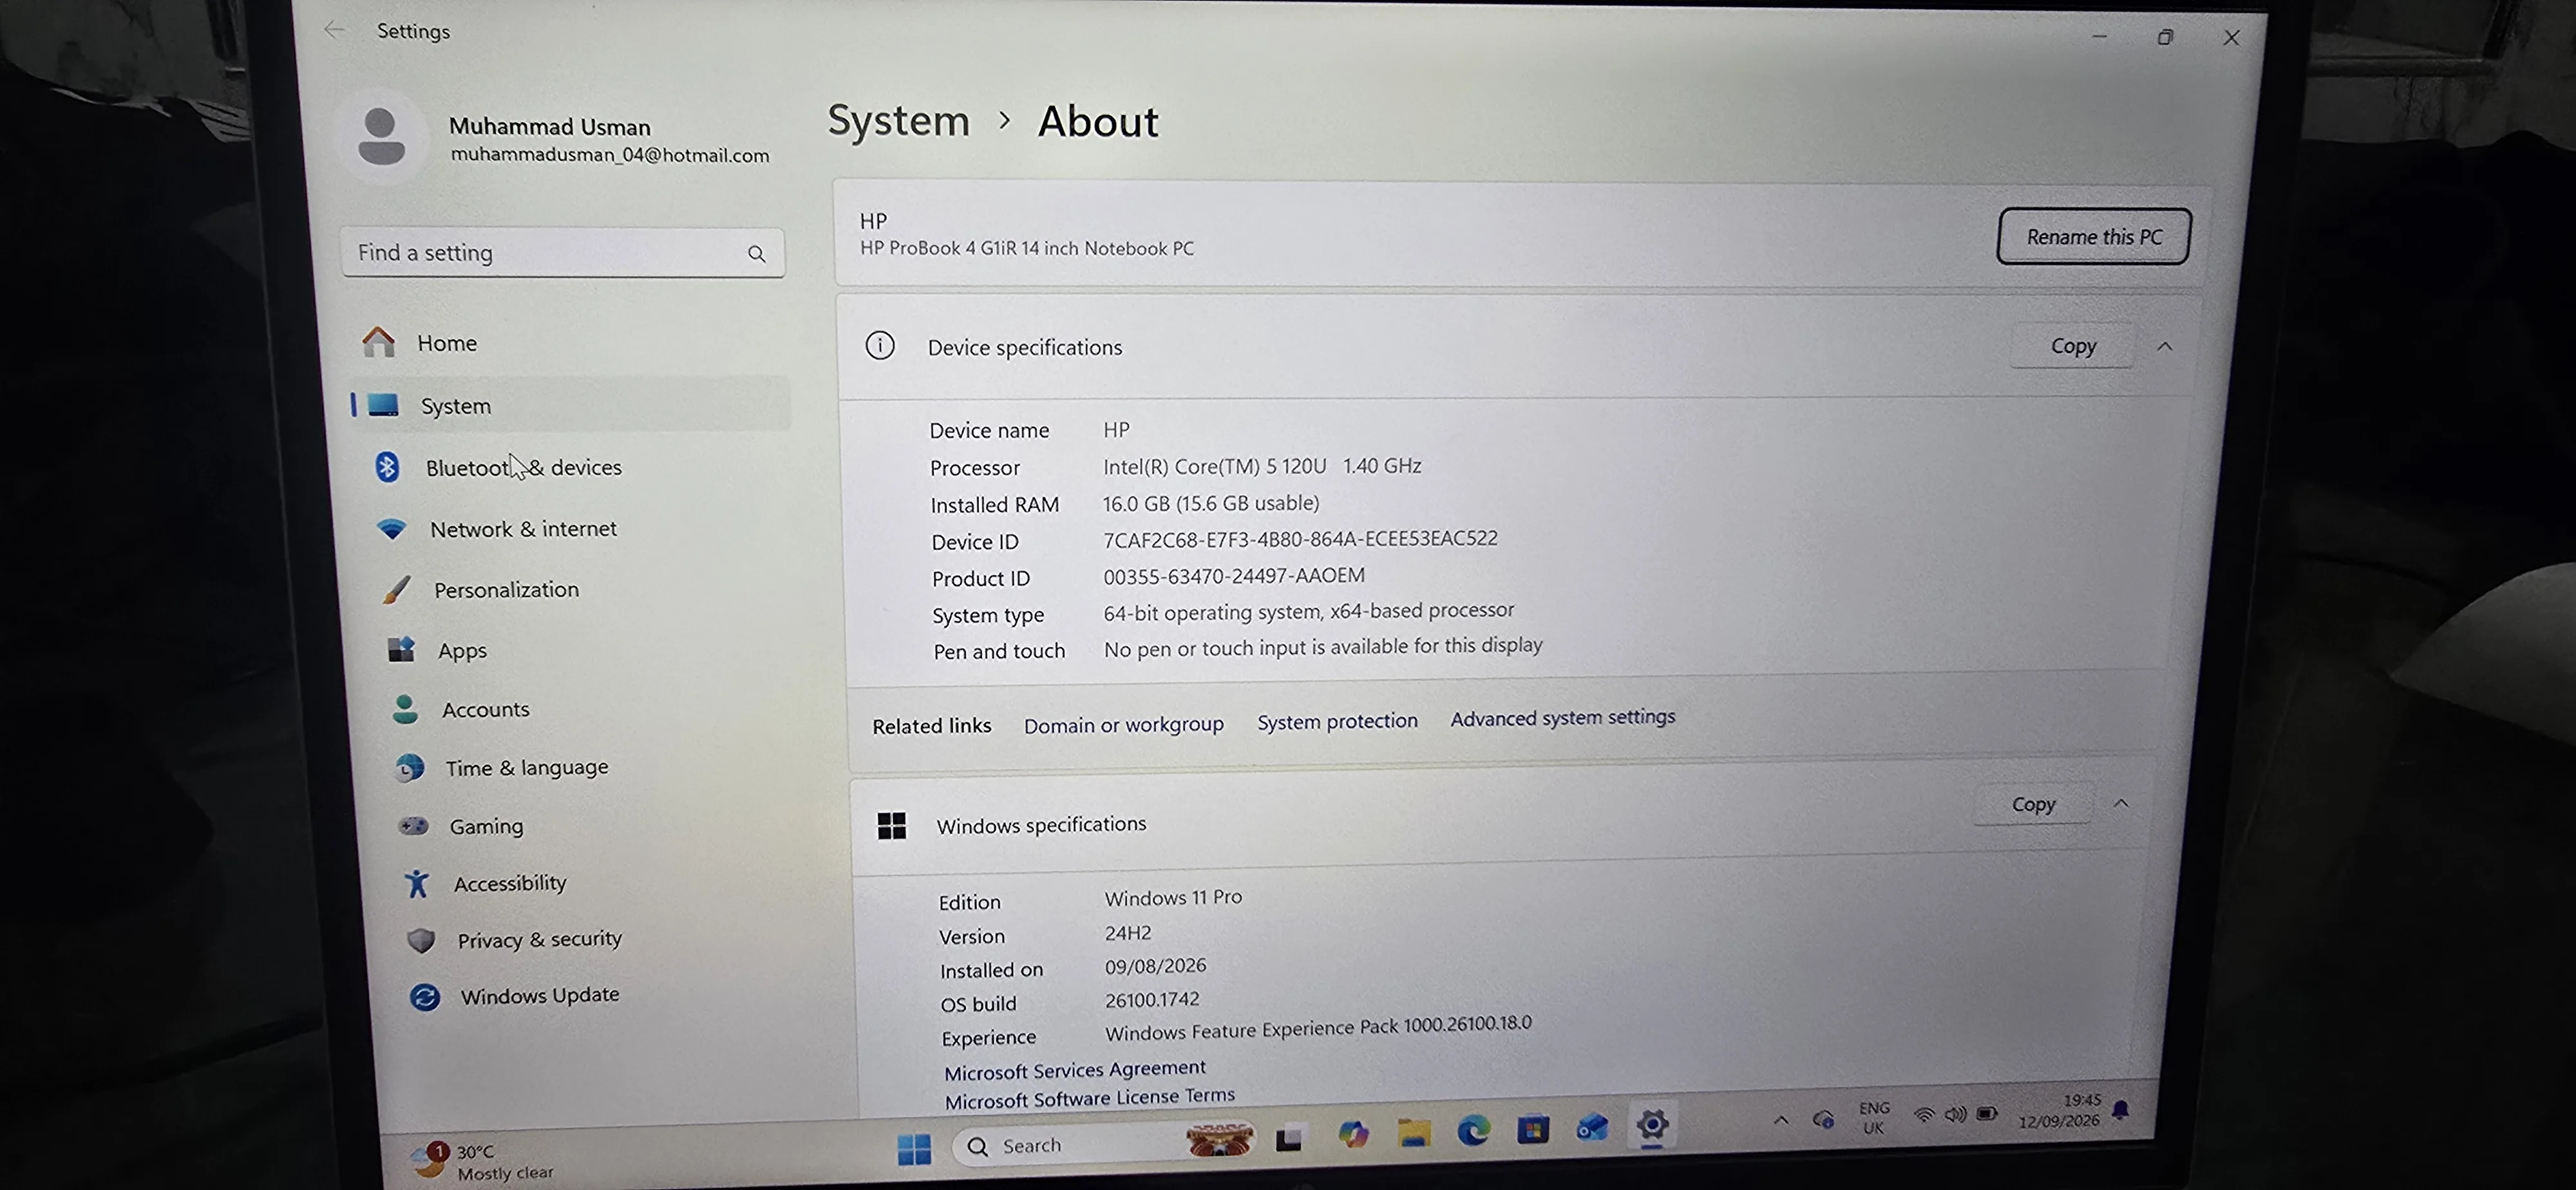Image resolution: width=2576 pixels, height=1190 pixels.
Task: Open Outlook from the taskbar
Action: point(1592,1128)
